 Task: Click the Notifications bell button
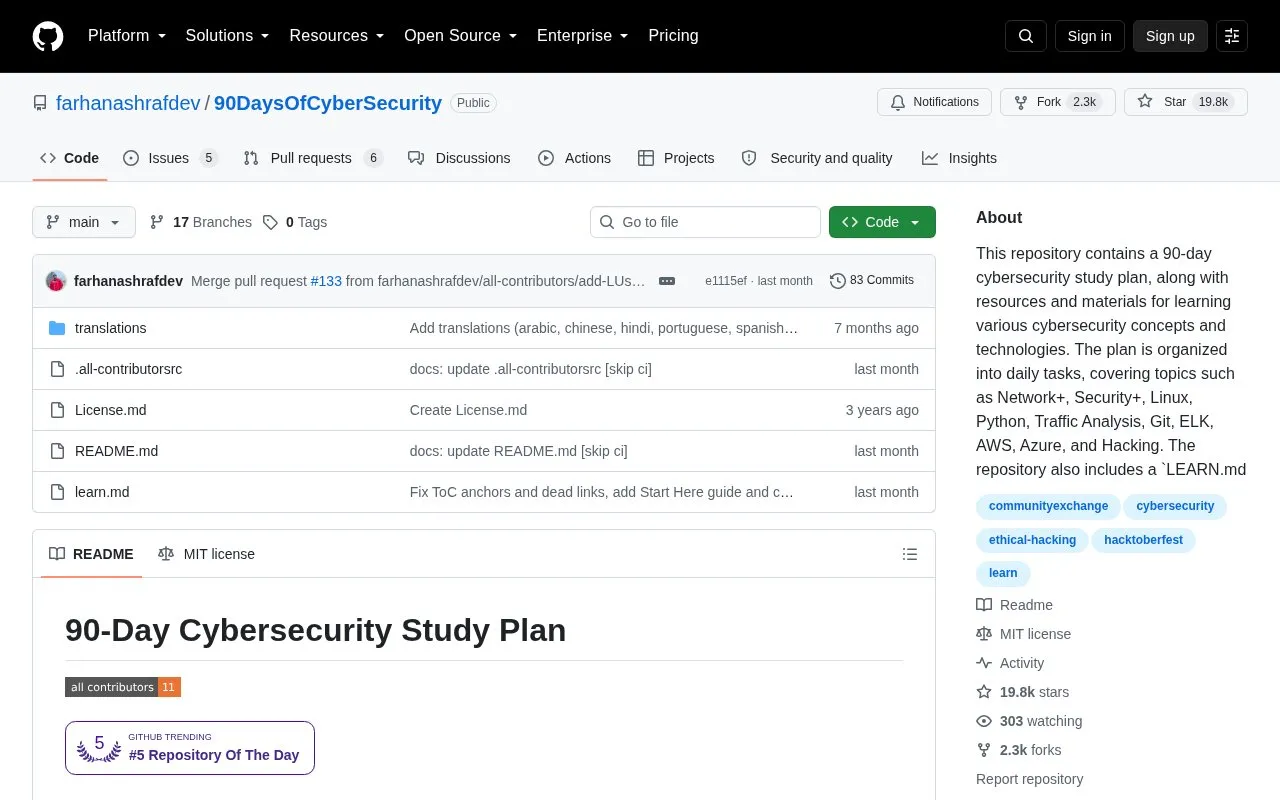coord(934,102)
